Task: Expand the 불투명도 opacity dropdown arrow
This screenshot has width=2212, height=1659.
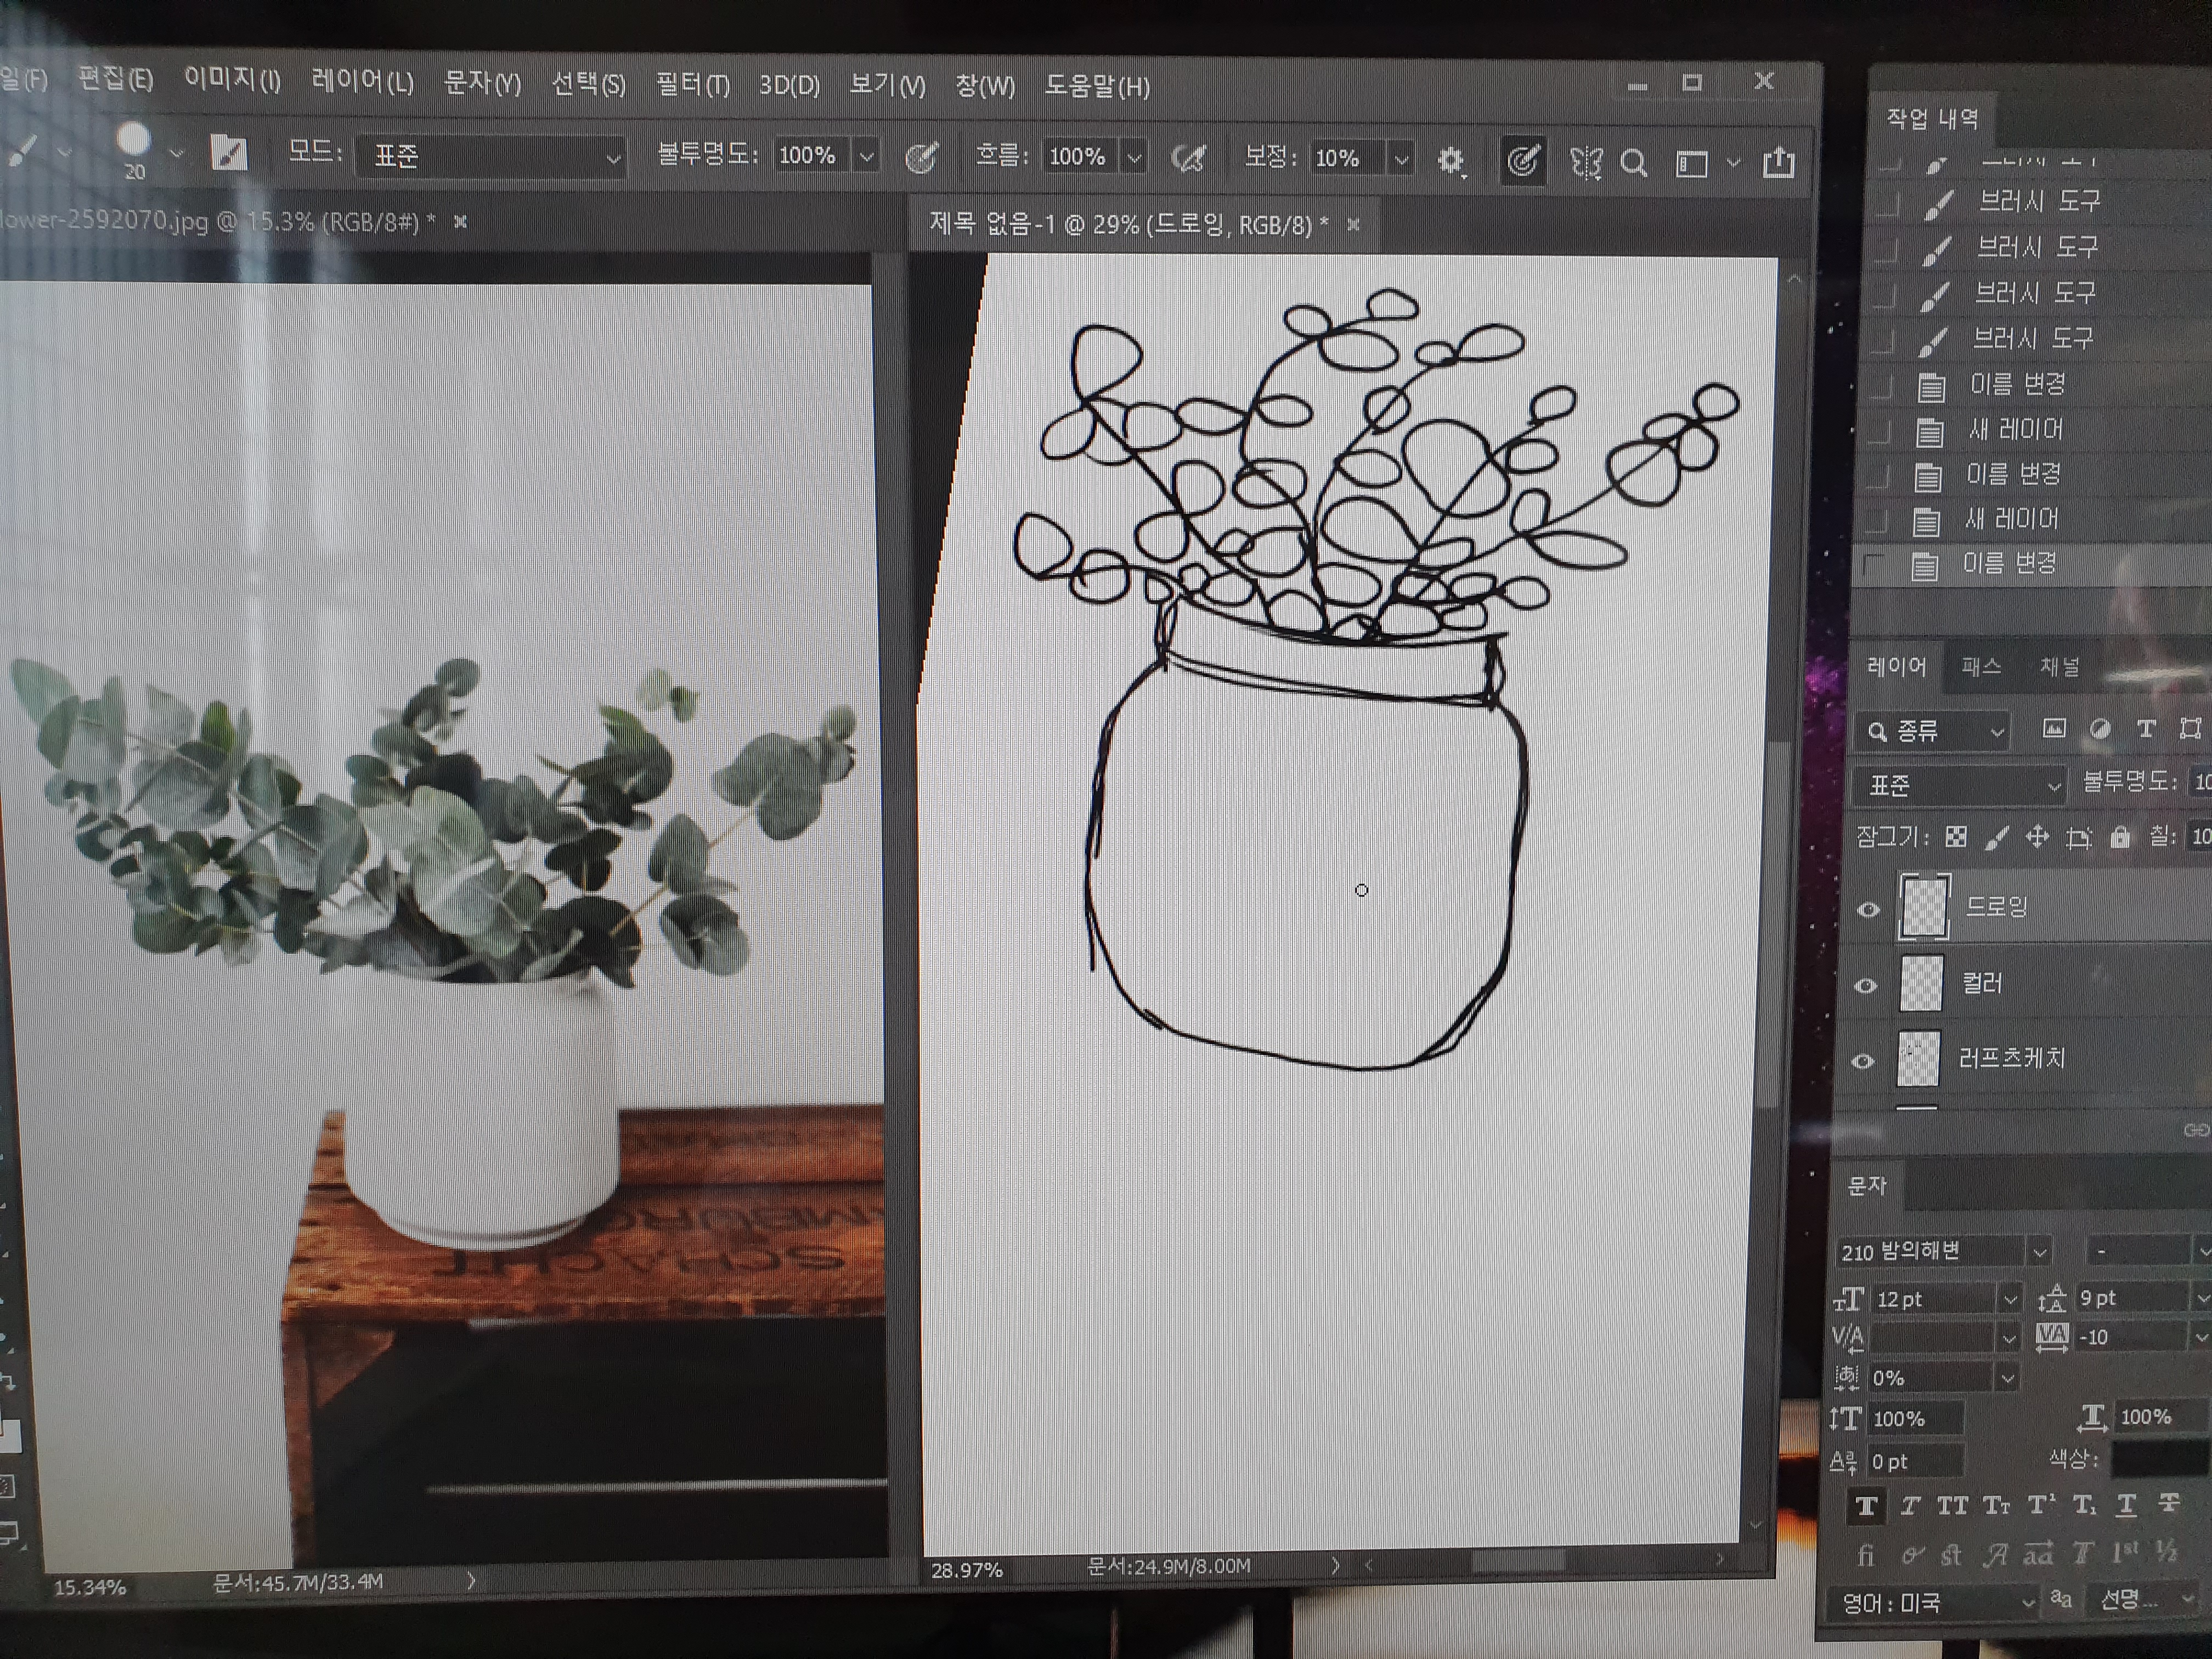Action: (867, 157)
